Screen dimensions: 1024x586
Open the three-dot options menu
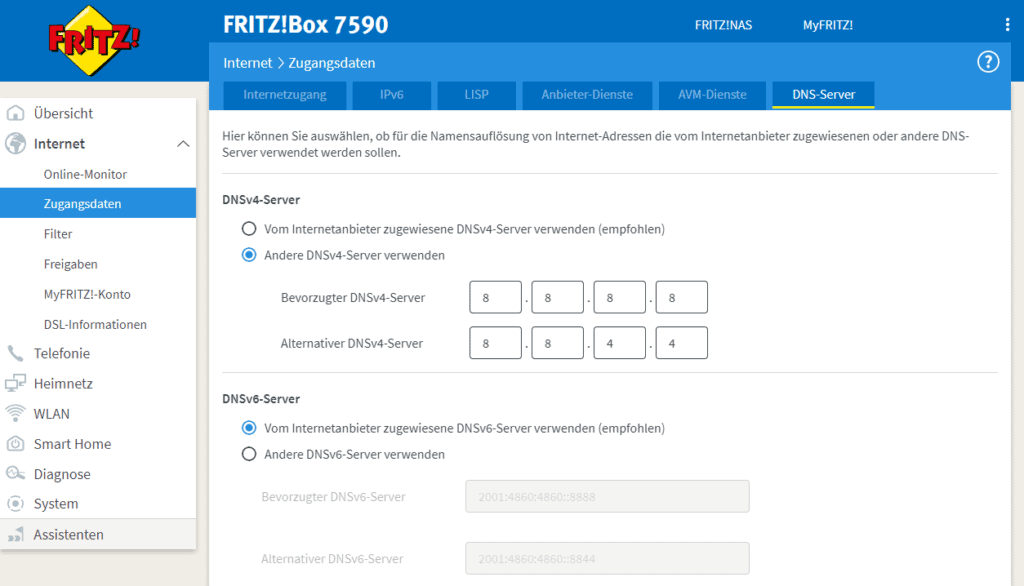point(1007,25)
